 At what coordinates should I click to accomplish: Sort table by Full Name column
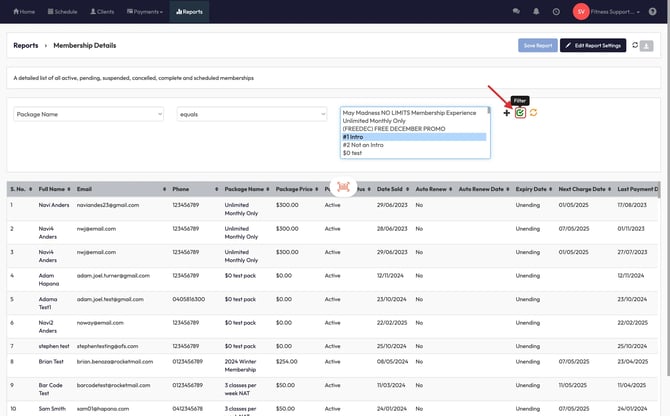tap(52, 188)
